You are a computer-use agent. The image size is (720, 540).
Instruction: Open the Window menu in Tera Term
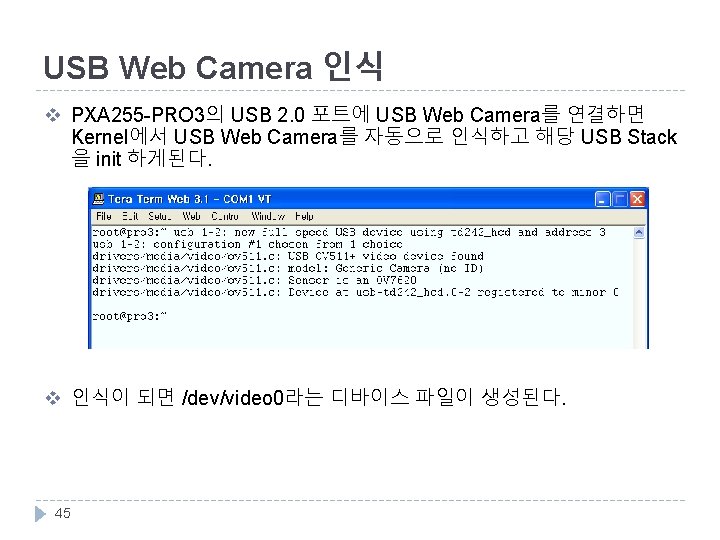coord(268,216)
